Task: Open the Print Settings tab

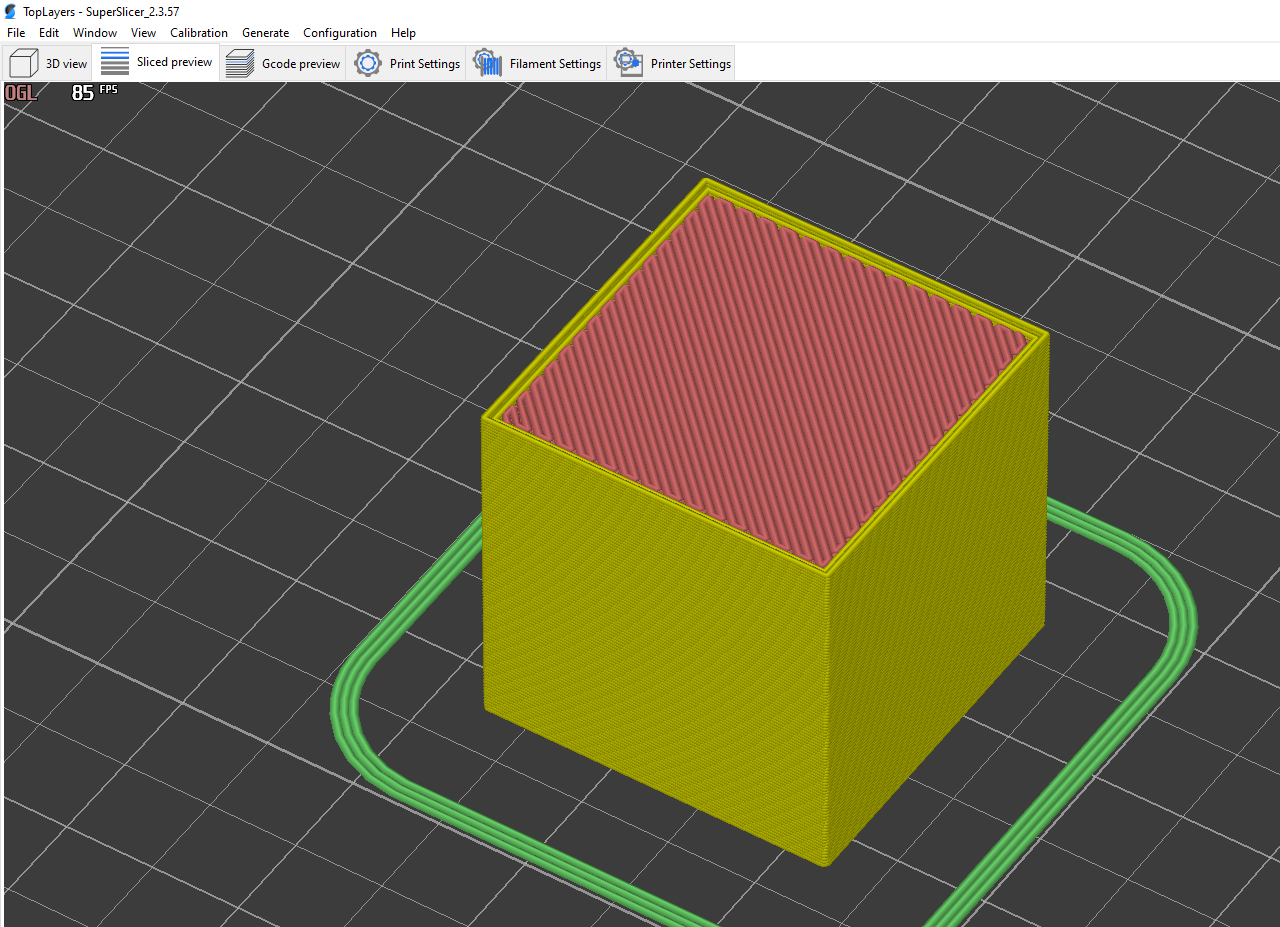Action: coord(408,63)
